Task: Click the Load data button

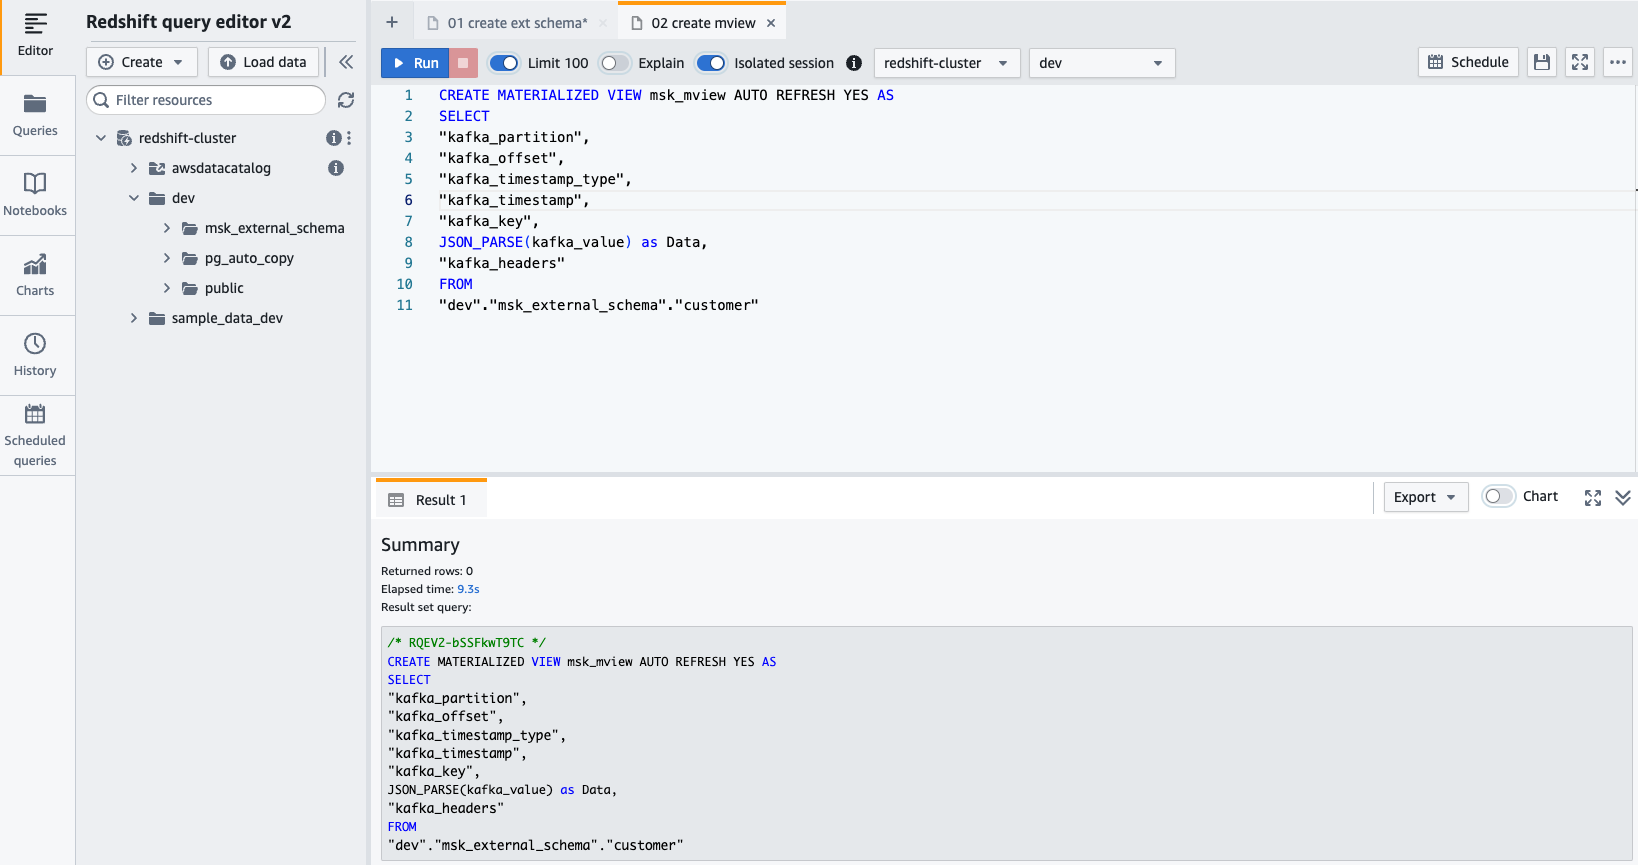Action: tap(264, 62)
